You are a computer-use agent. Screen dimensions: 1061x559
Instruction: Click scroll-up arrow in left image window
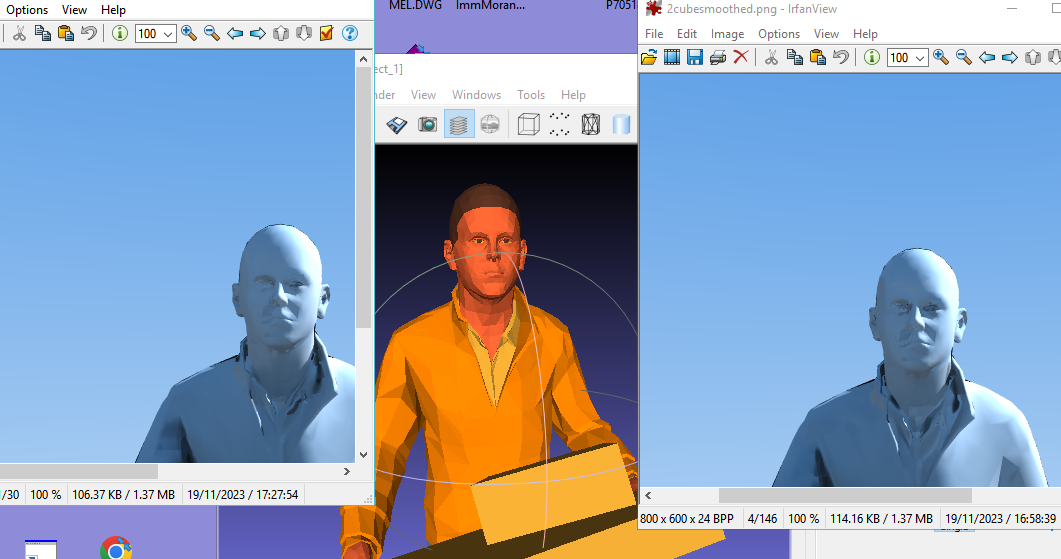[x=364, y=58]
